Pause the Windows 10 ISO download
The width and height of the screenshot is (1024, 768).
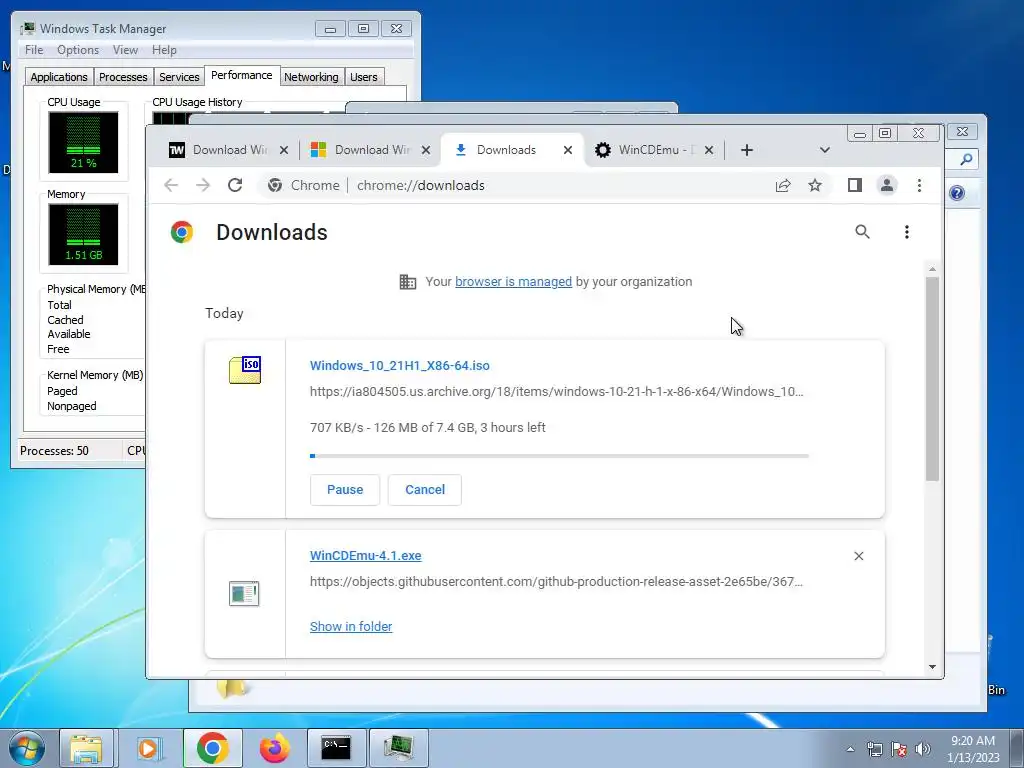click(345, 490)
